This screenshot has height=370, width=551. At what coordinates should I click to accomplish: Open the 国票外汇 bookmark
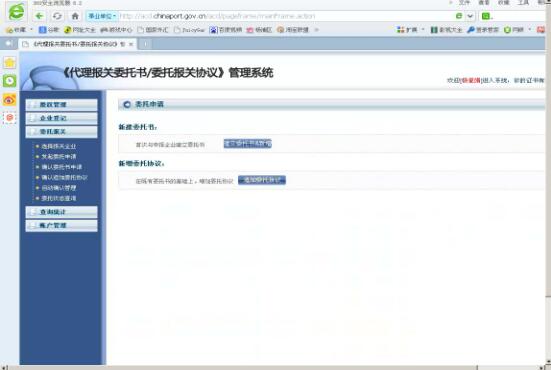tap(153, 30)
